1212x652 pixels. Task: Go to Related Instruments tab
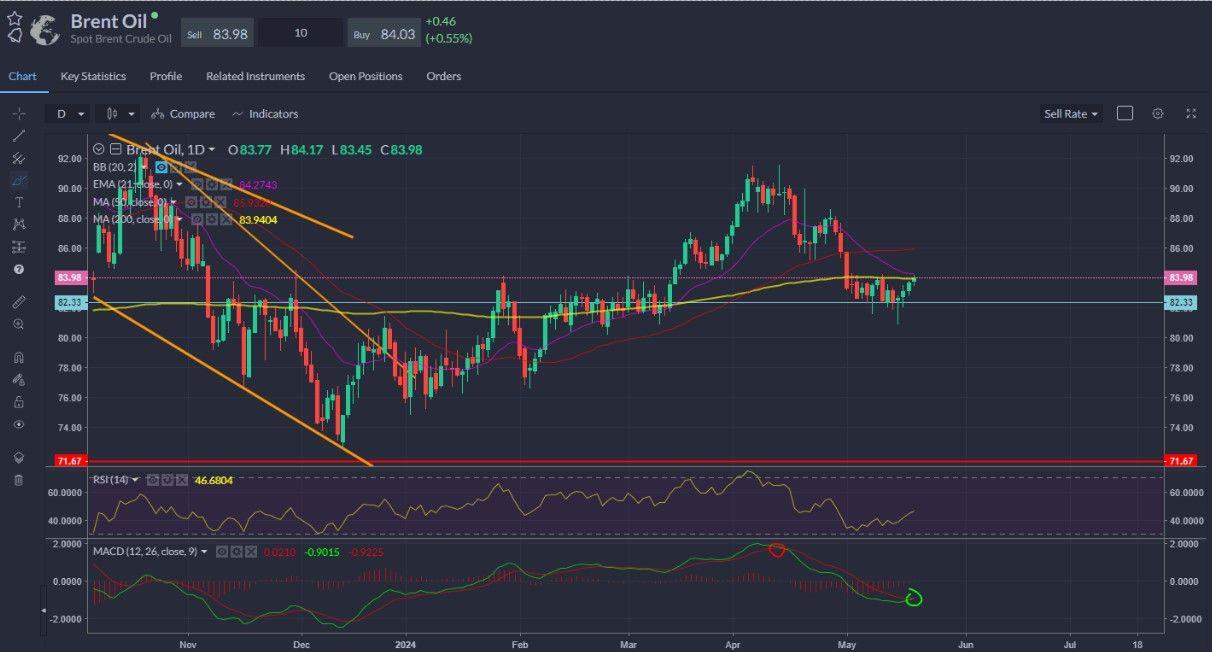tap(255, 76)
